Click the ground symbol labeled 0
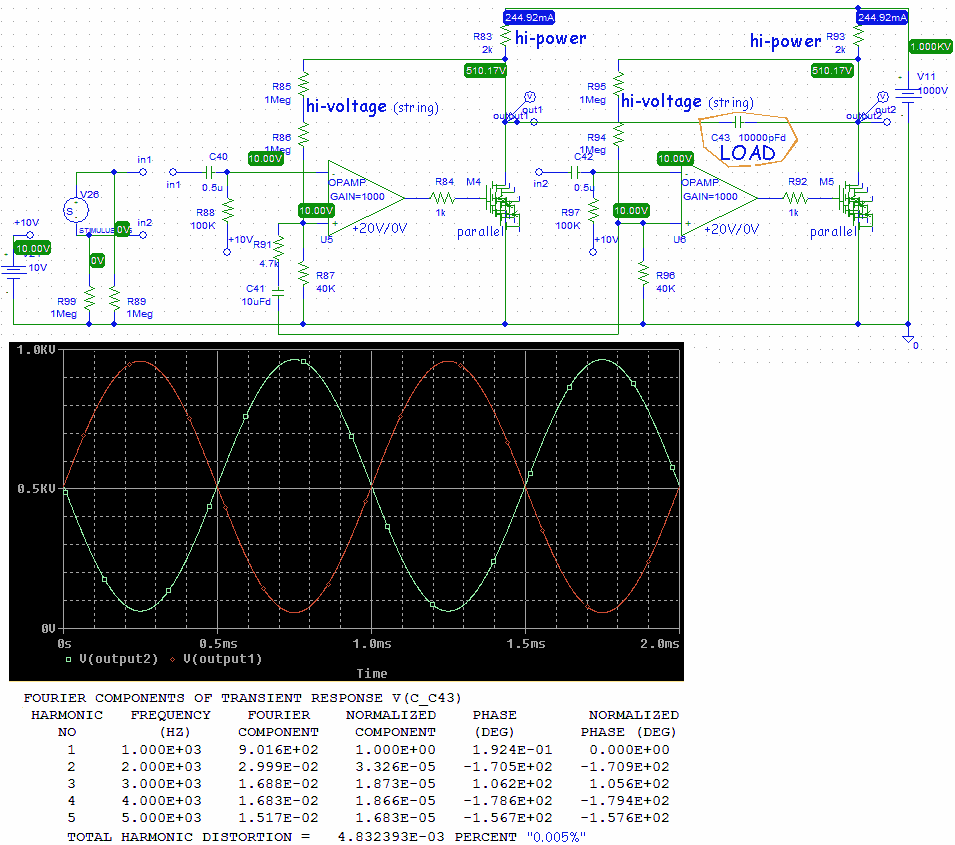This screenshot has width=955, height=845. (x=908, y=339)
